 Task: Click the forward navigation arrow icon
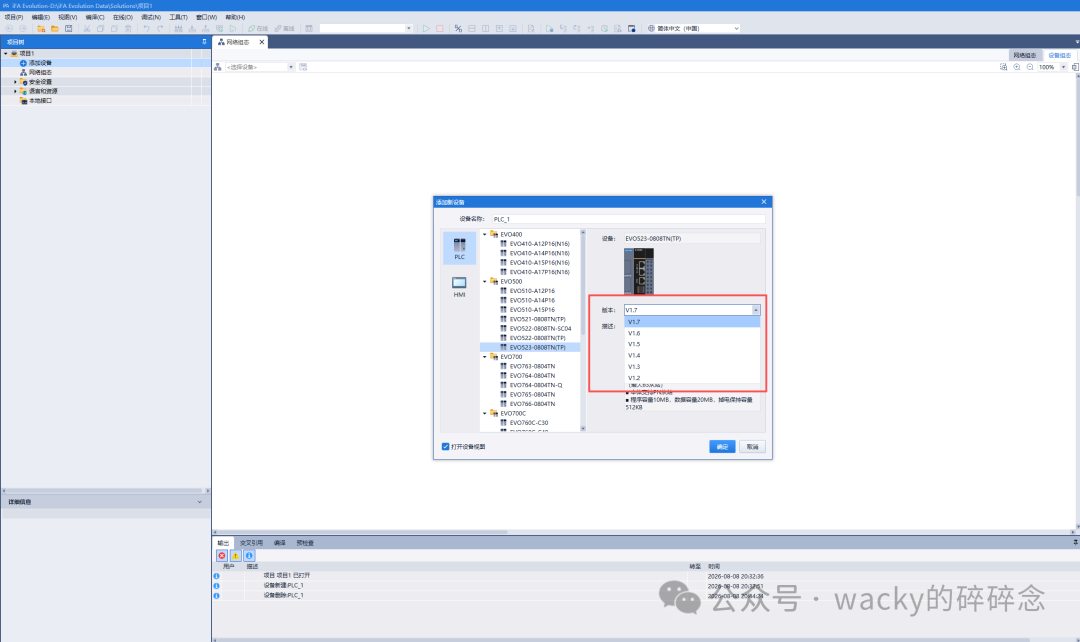23,28
